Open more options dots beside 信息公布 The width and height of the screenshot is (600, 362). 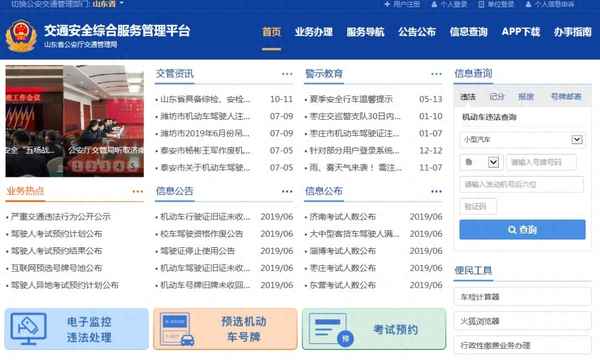436,191
